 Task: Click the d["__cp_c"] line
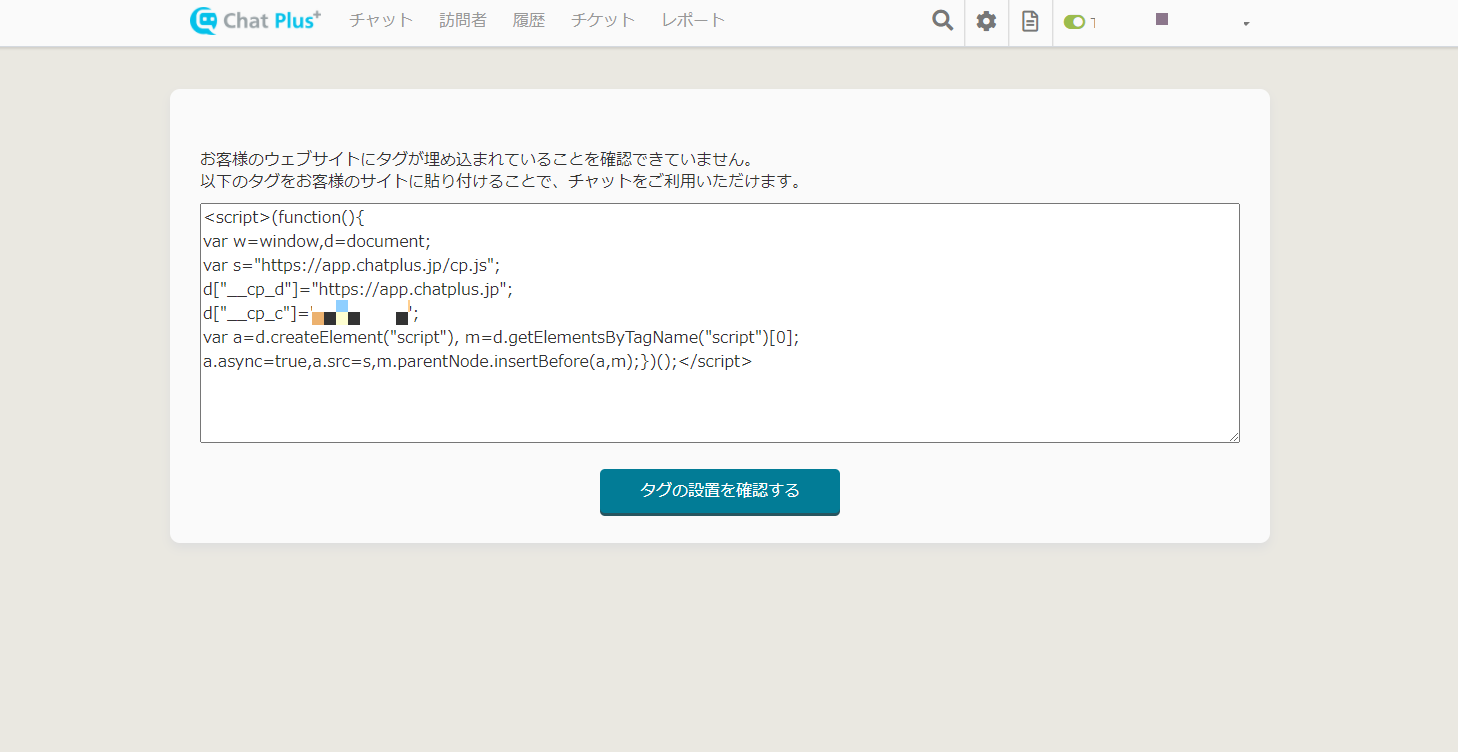[x=311, y=313]
